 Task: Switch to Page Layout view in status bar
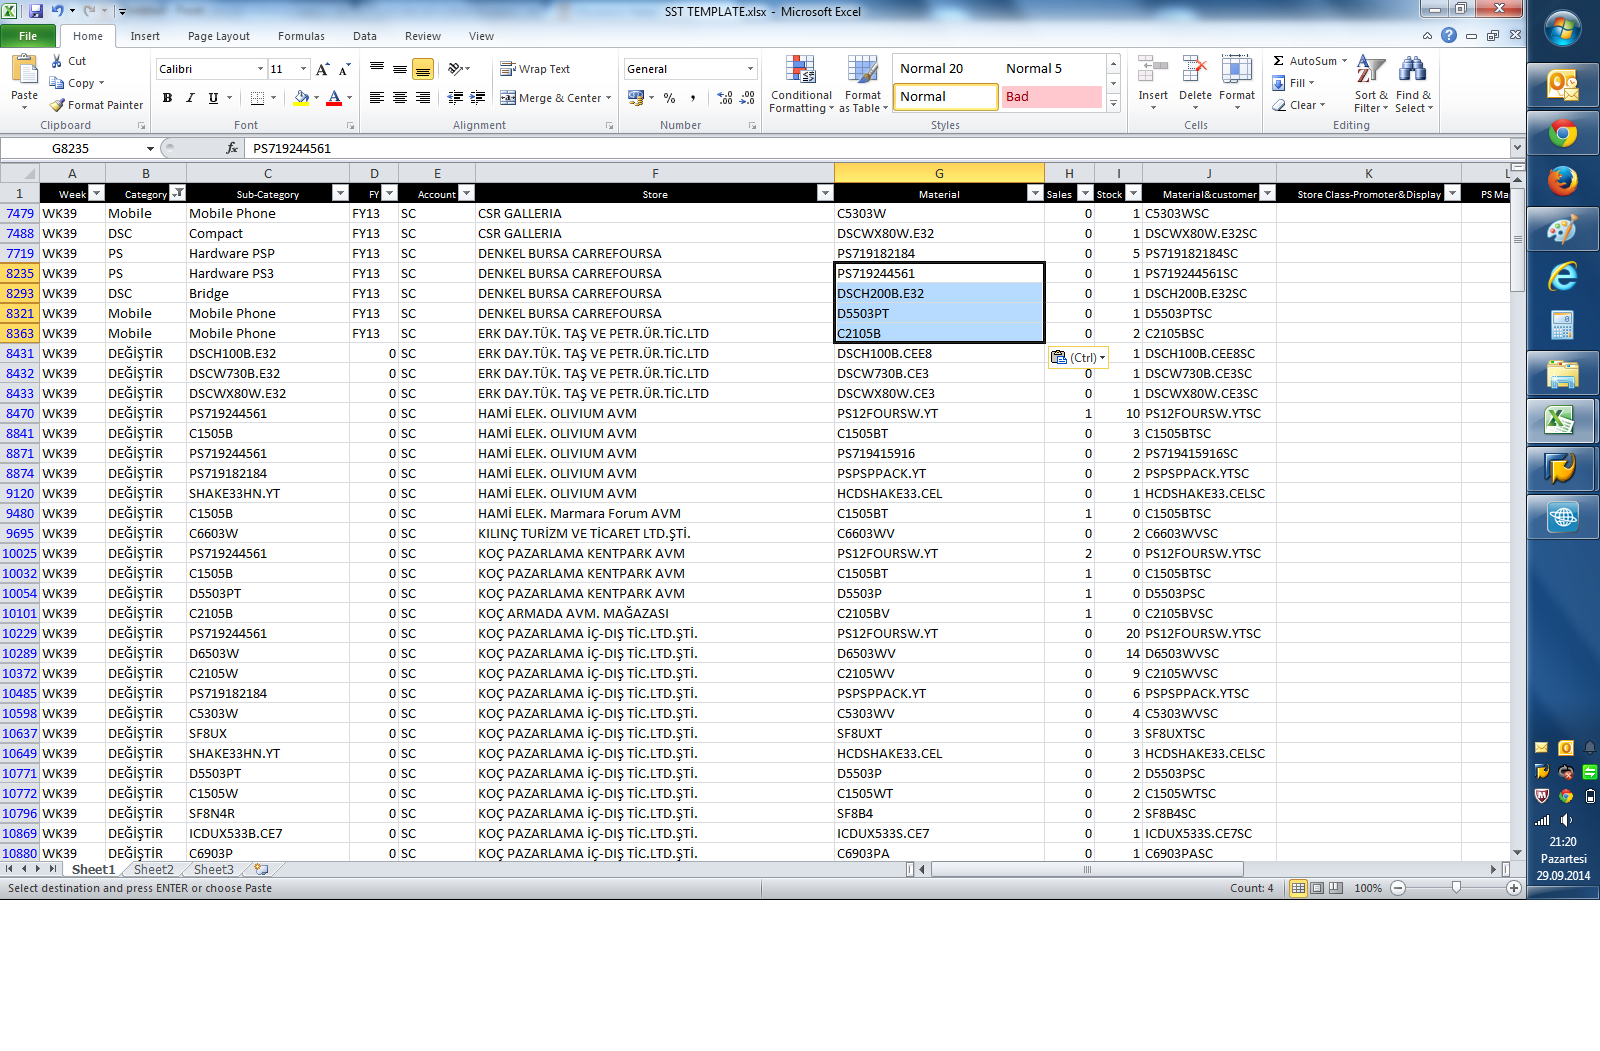point(1317,888)
